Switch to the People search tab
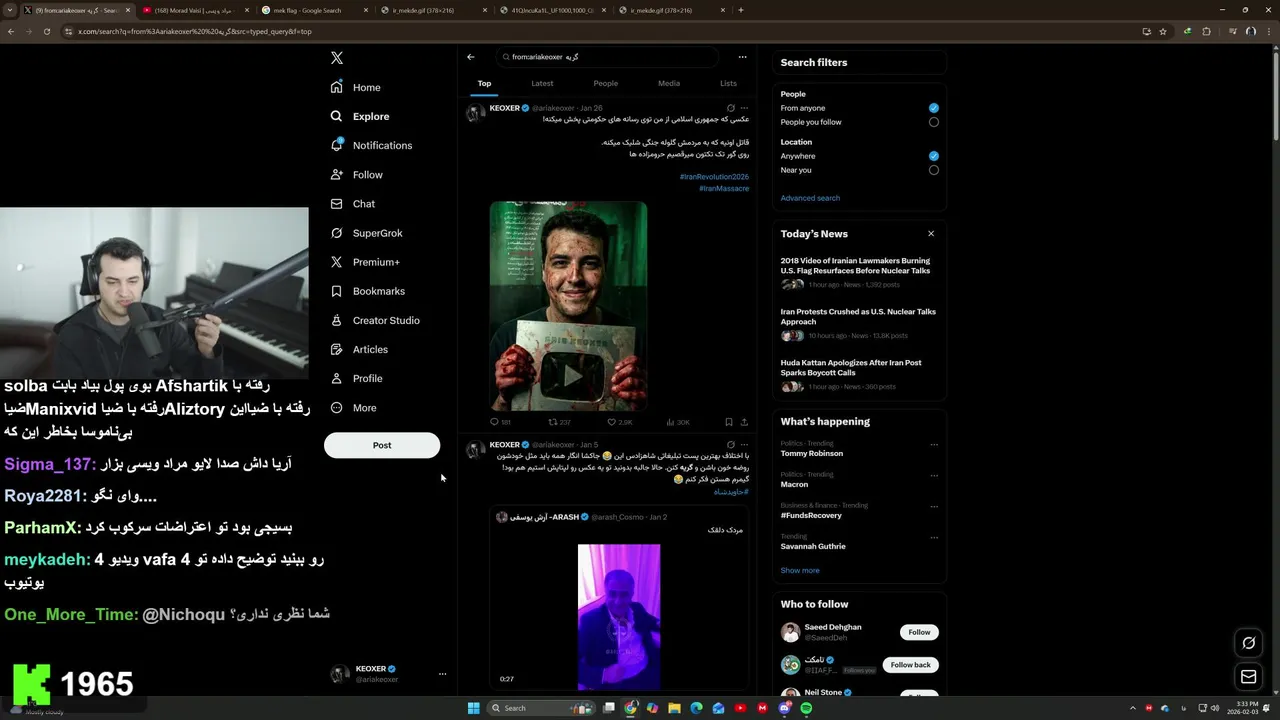 [605, 84]
